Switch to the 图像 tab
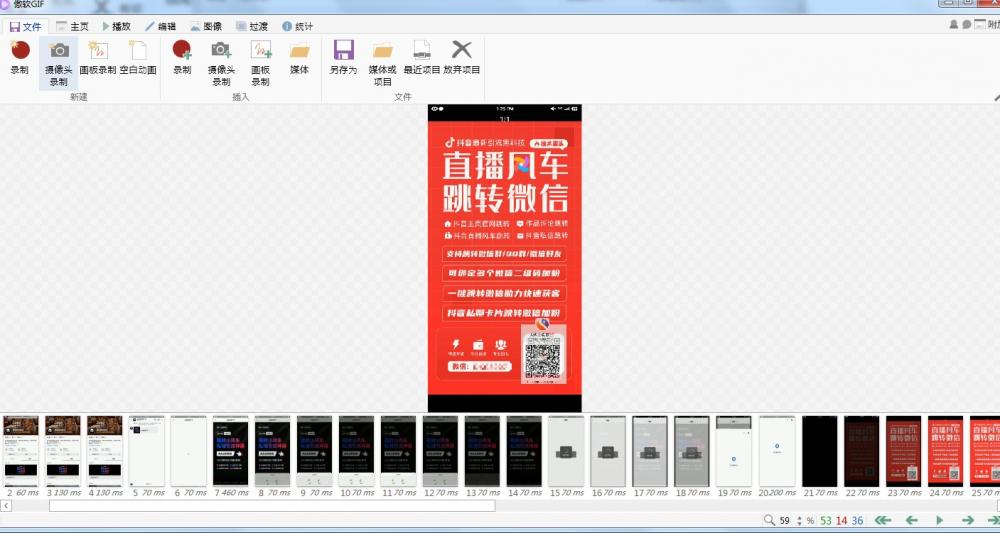Viewport: 1000px width, 533px height. [206, 27]
